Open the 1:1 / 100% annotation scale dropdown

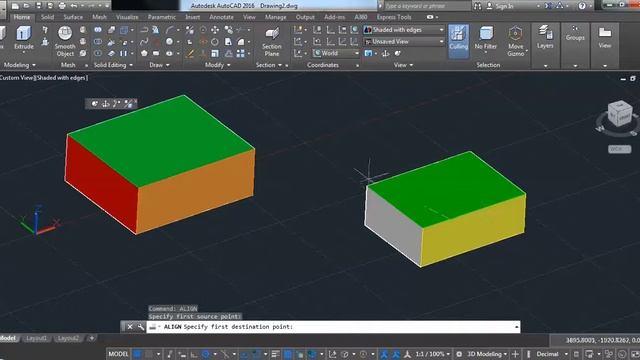point(433,354)
